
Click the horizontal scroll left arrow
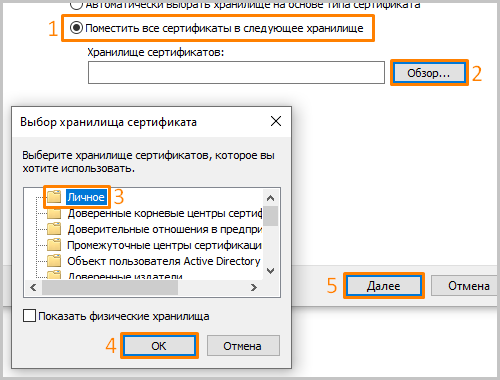click(x=33, y=287)
